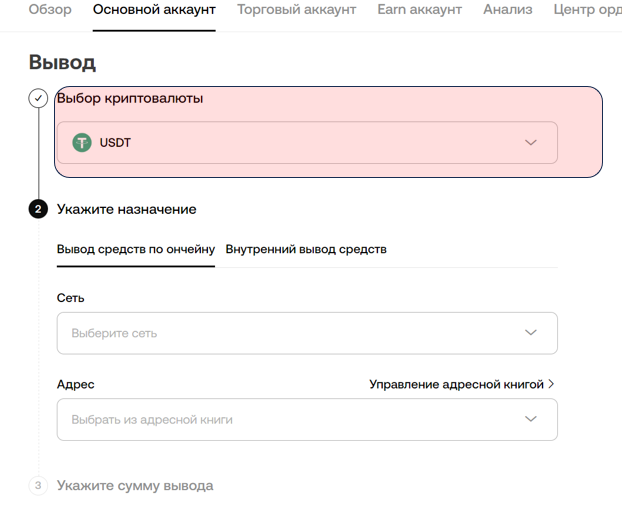Open the Выберите сеть dropdown chevron
The image size is (629, 513).
tap(531, 333)
